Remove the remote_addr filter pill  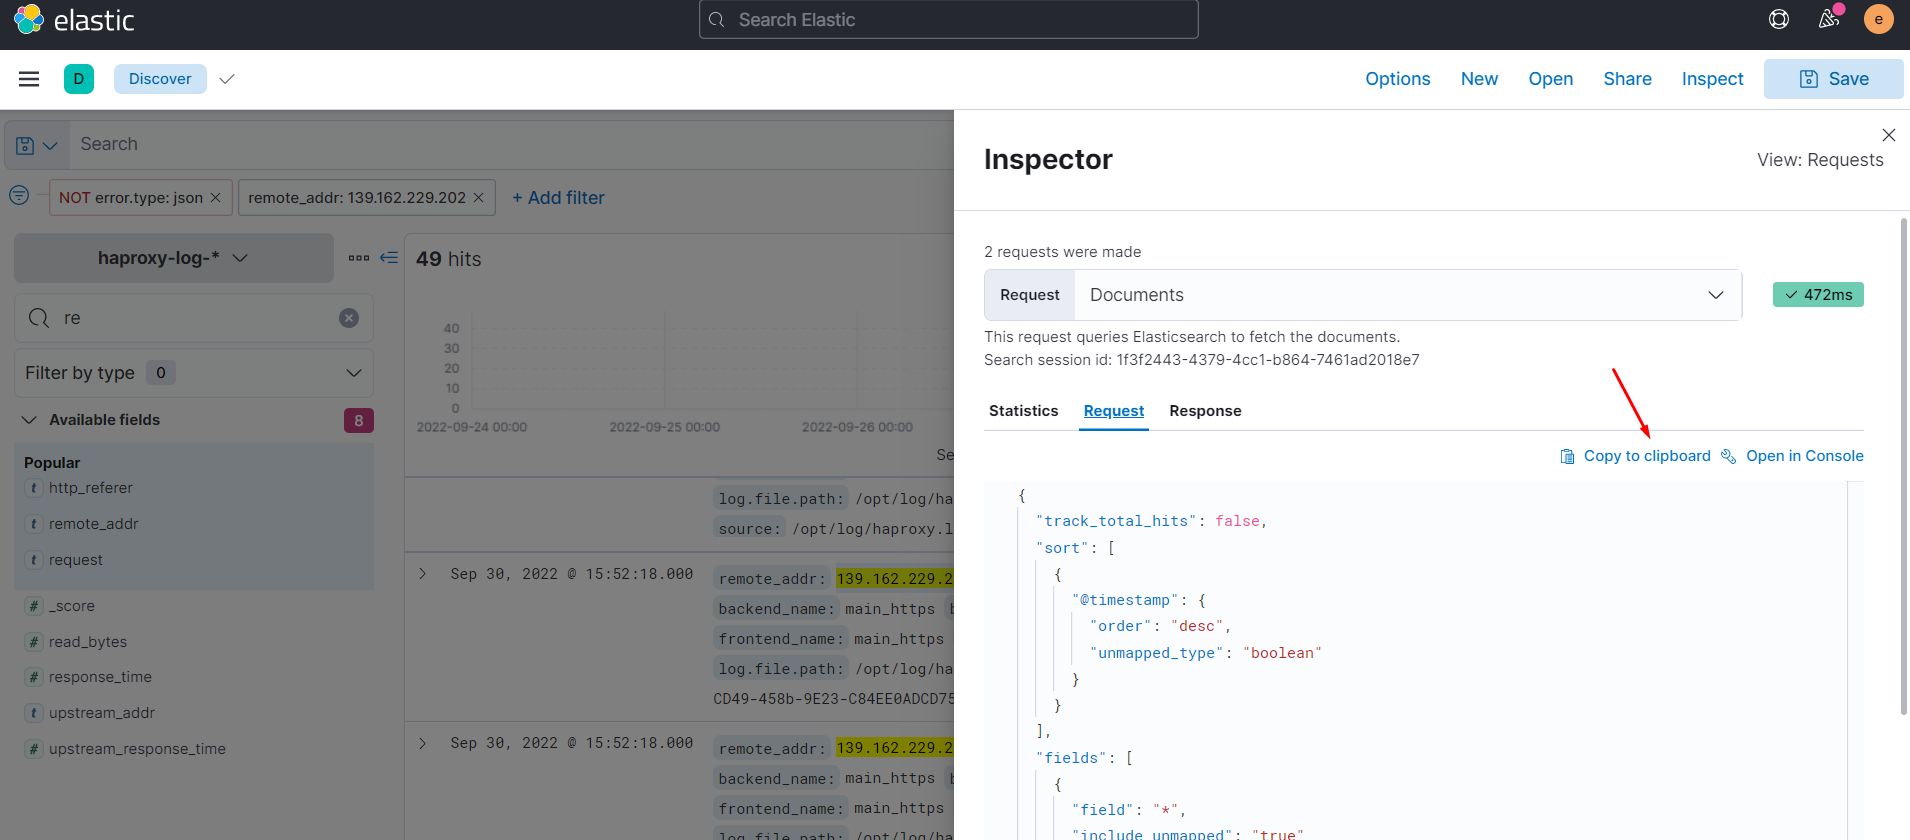(478, 198)
